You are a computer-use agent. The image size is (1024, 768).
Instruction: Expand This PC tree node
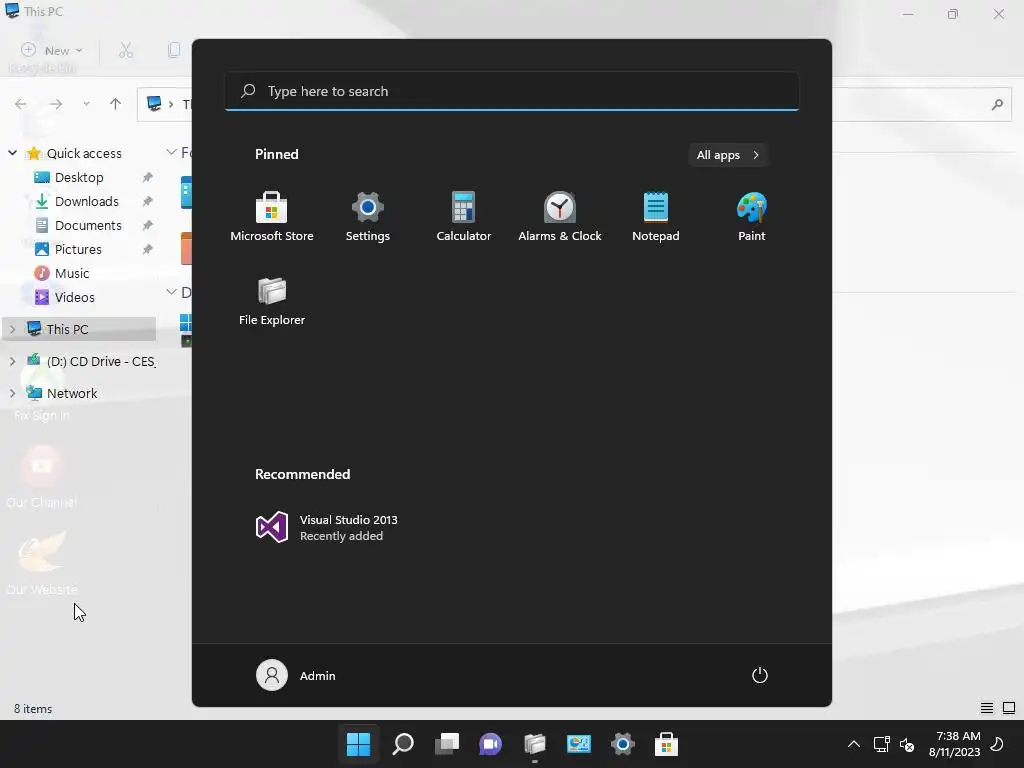tap(12, 329)
